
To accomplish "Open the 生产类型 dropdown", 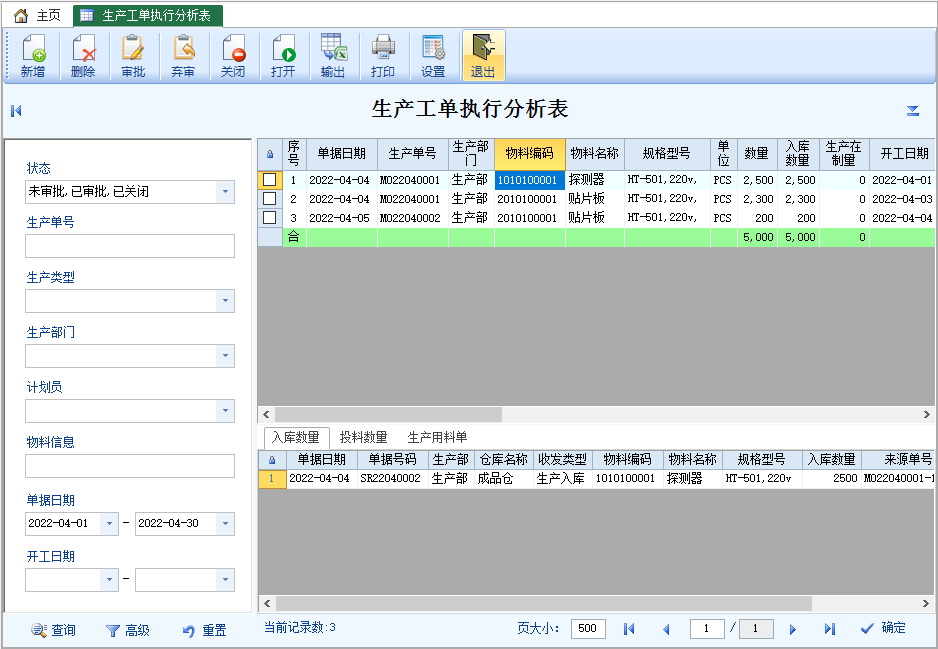I will [x=225, y=301].
